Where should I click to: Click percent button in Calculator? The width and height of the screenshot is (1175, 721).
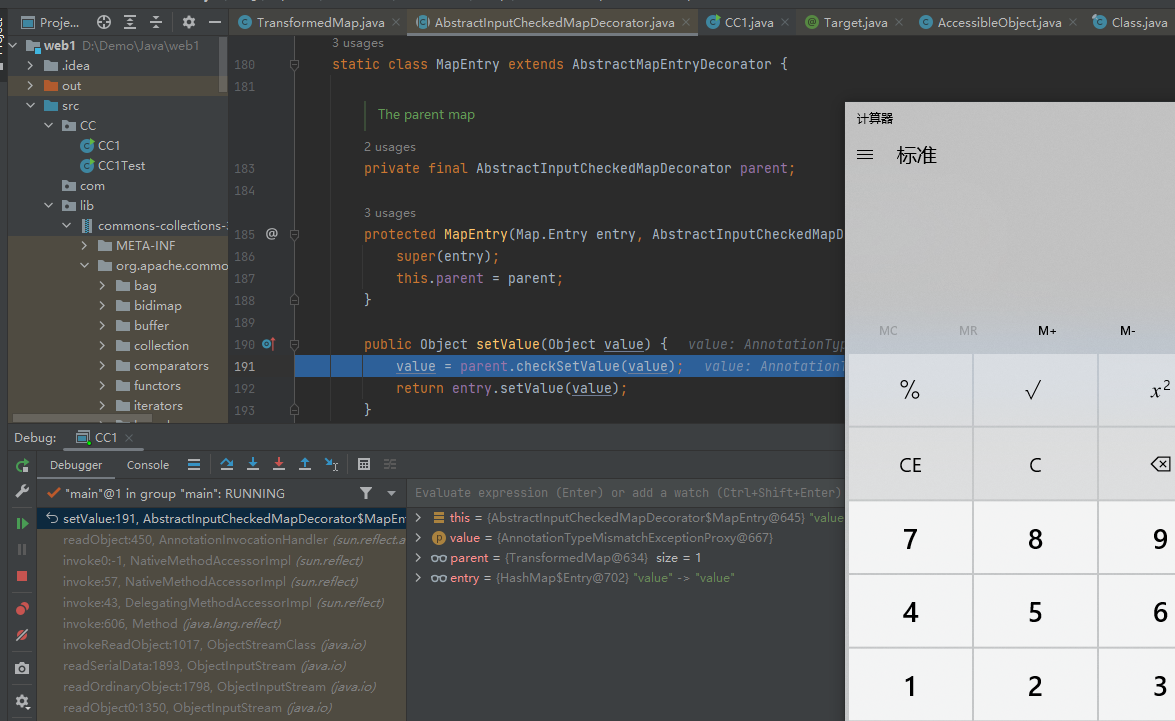910,390
